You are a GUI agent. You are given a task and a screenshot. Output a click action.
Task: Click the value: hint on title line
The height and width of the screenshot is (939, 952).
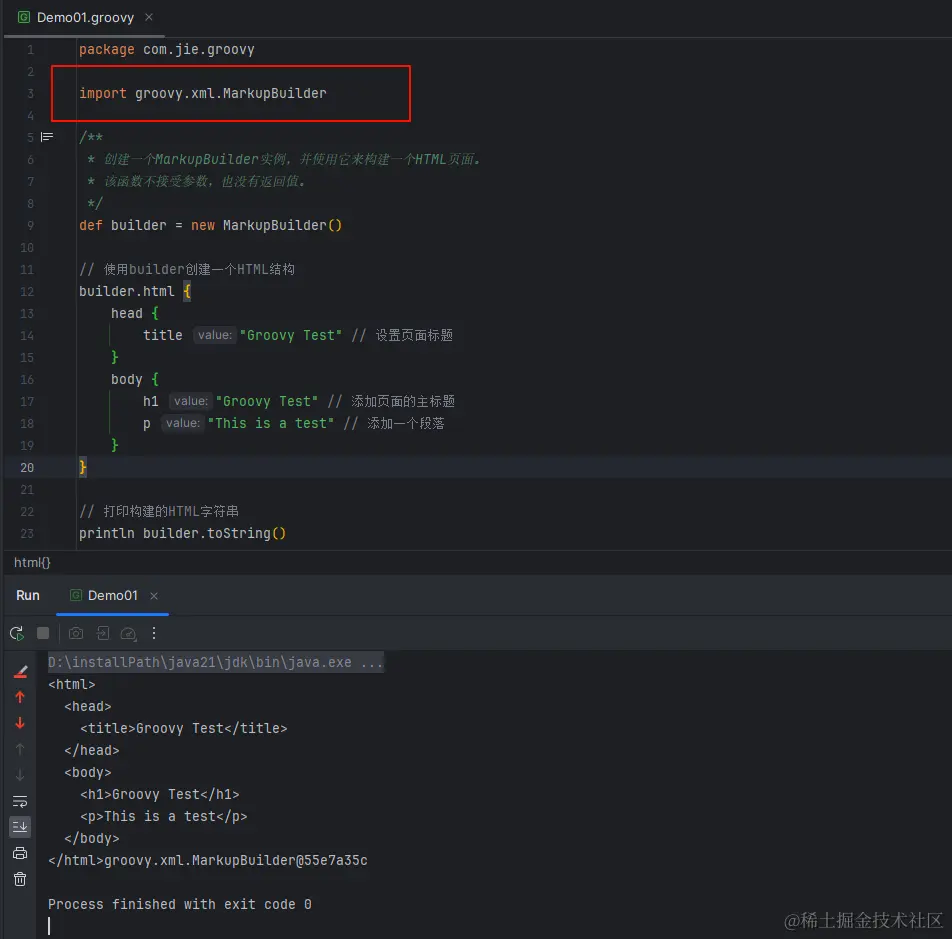point(215,335)
